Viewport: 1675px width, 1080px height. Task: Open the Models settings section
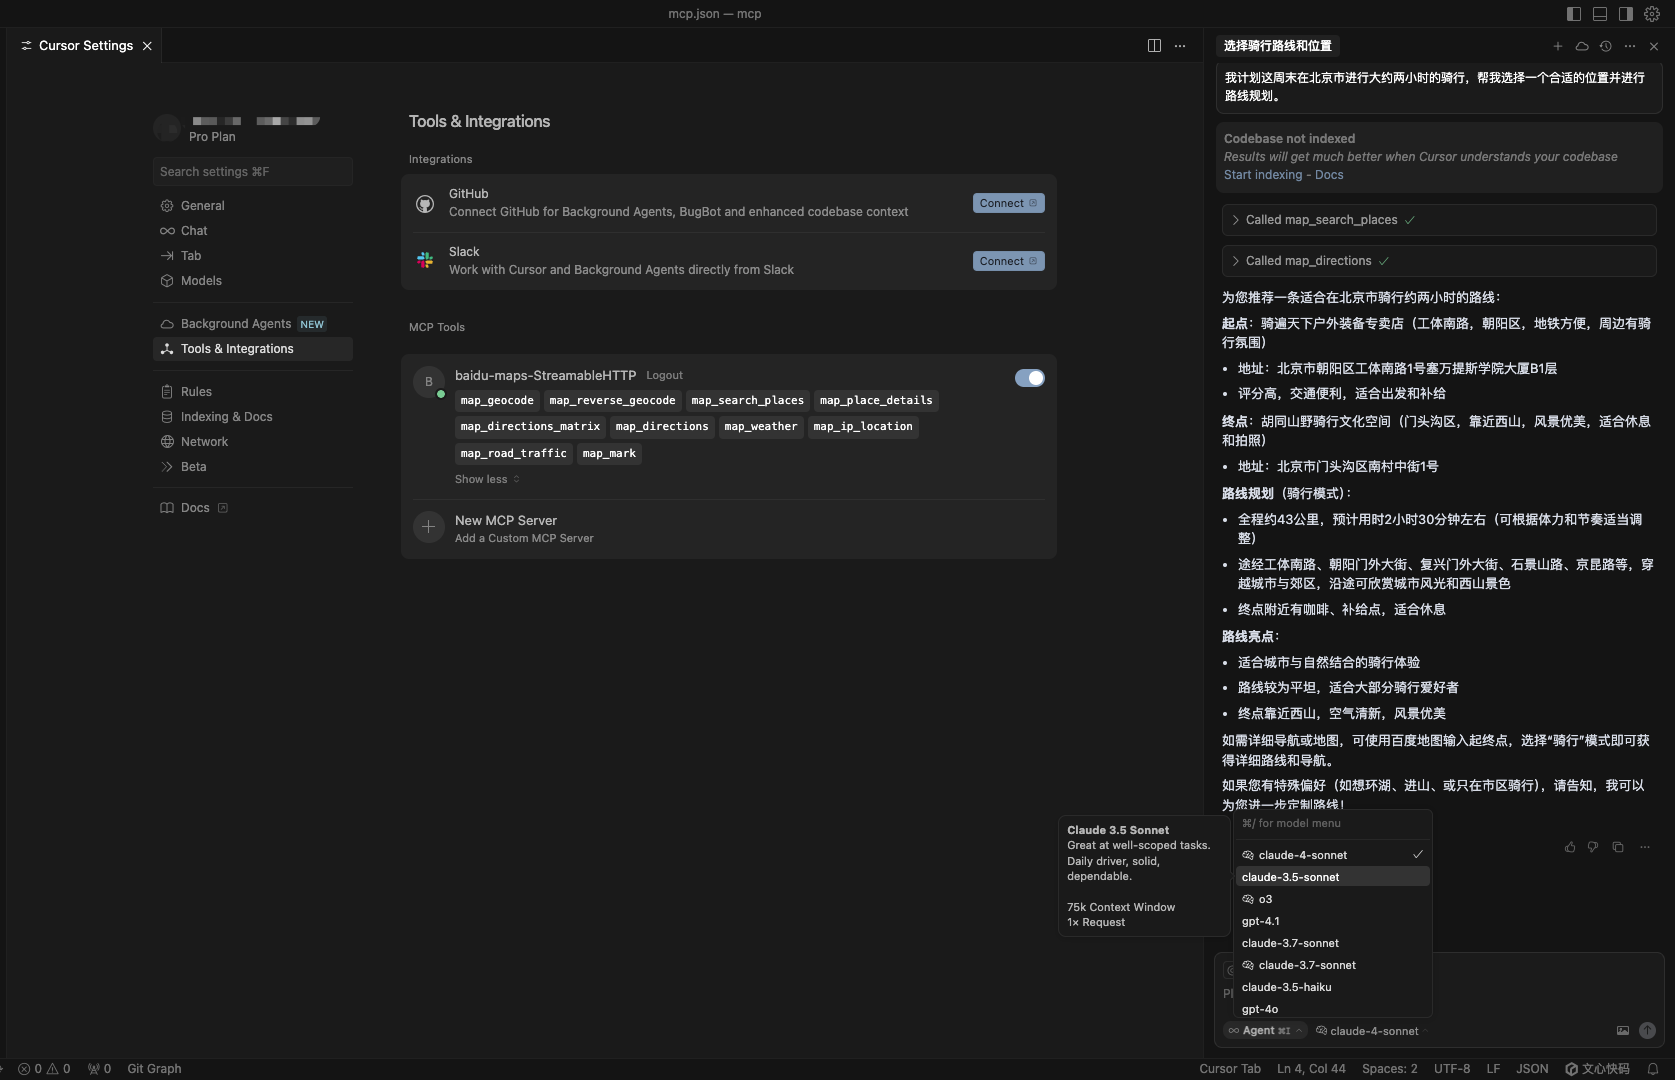(201, 281)
